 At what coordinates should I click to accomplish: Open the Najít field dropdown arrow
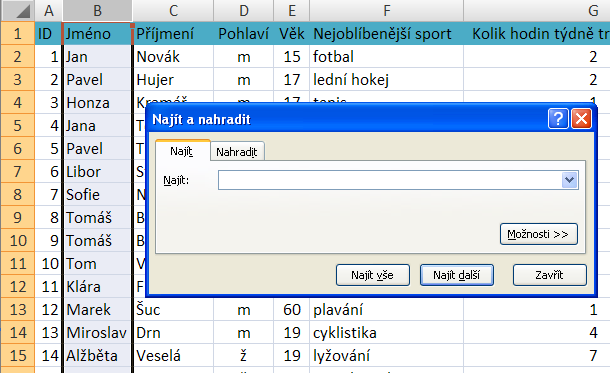pyautogui.click(x=569, y=180)
